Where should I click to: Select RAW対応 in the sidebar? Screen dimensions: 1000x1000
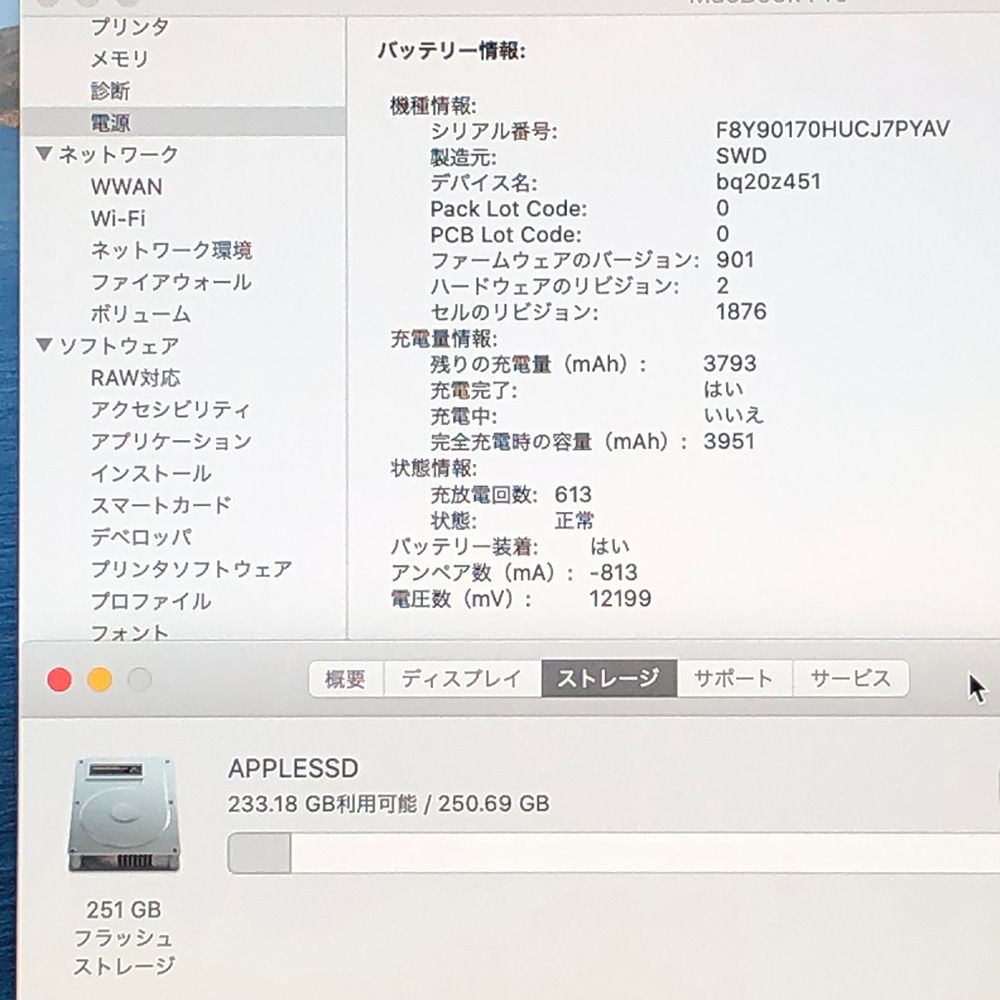[x=136, y=378]
